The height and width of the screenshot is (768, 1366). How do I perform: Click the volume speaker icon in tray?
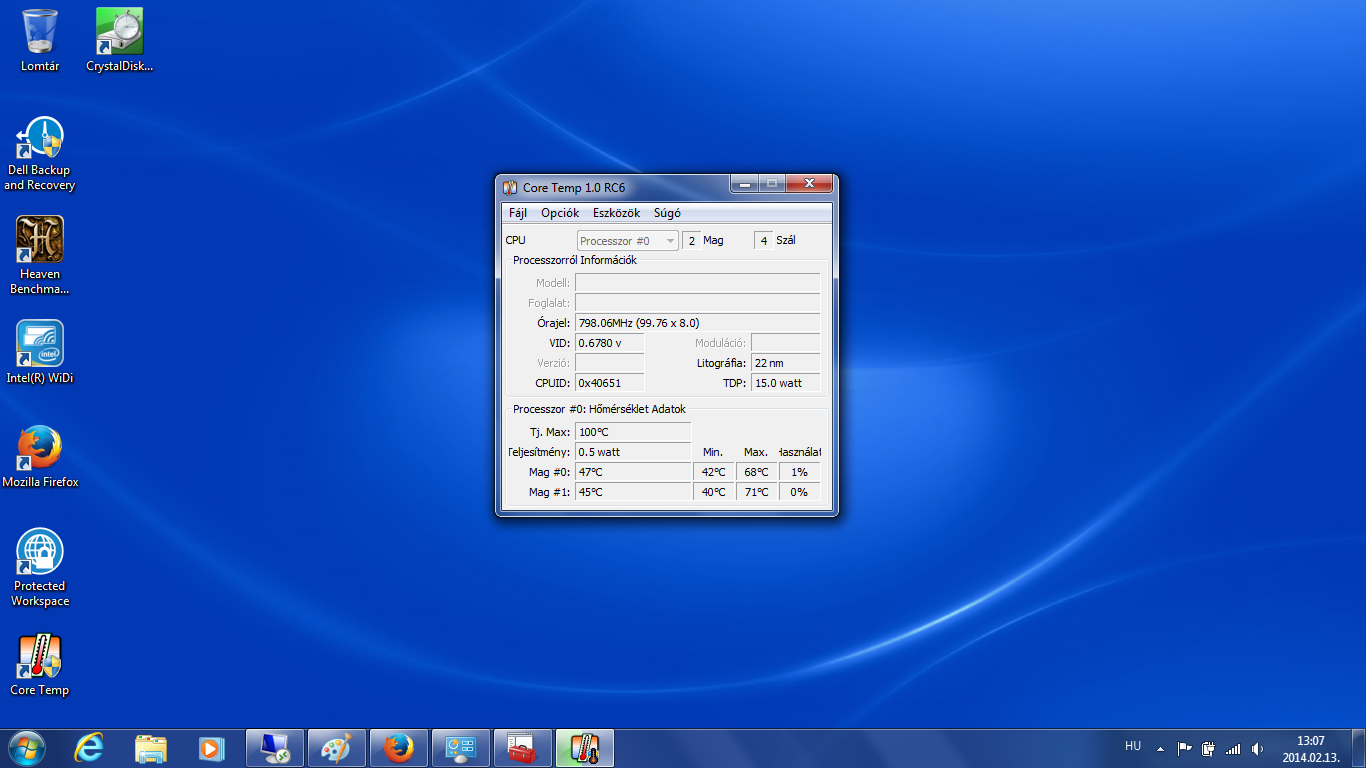(x=1257, y=748)
